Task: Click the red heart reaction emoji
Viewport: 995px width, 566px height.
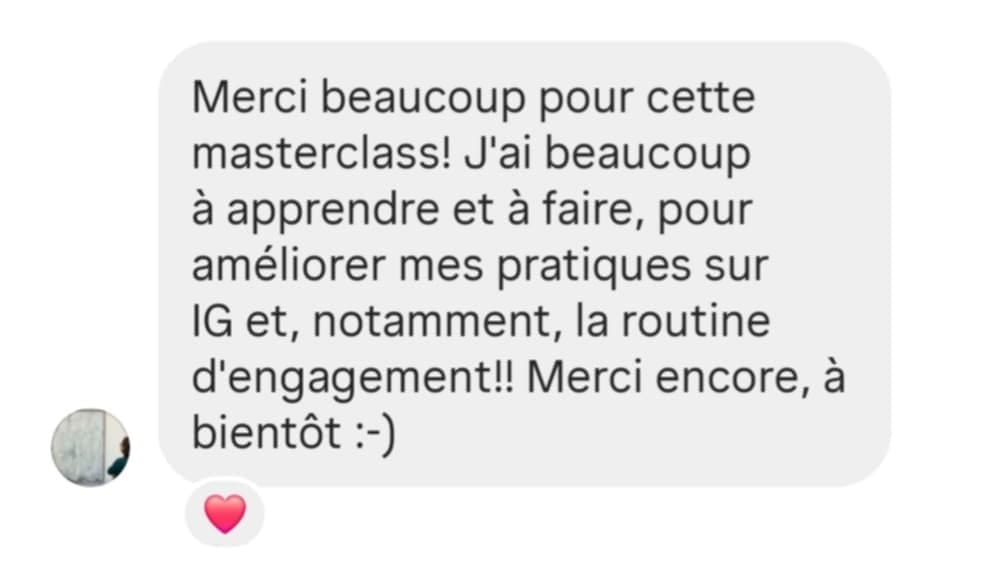Action: 225,513
